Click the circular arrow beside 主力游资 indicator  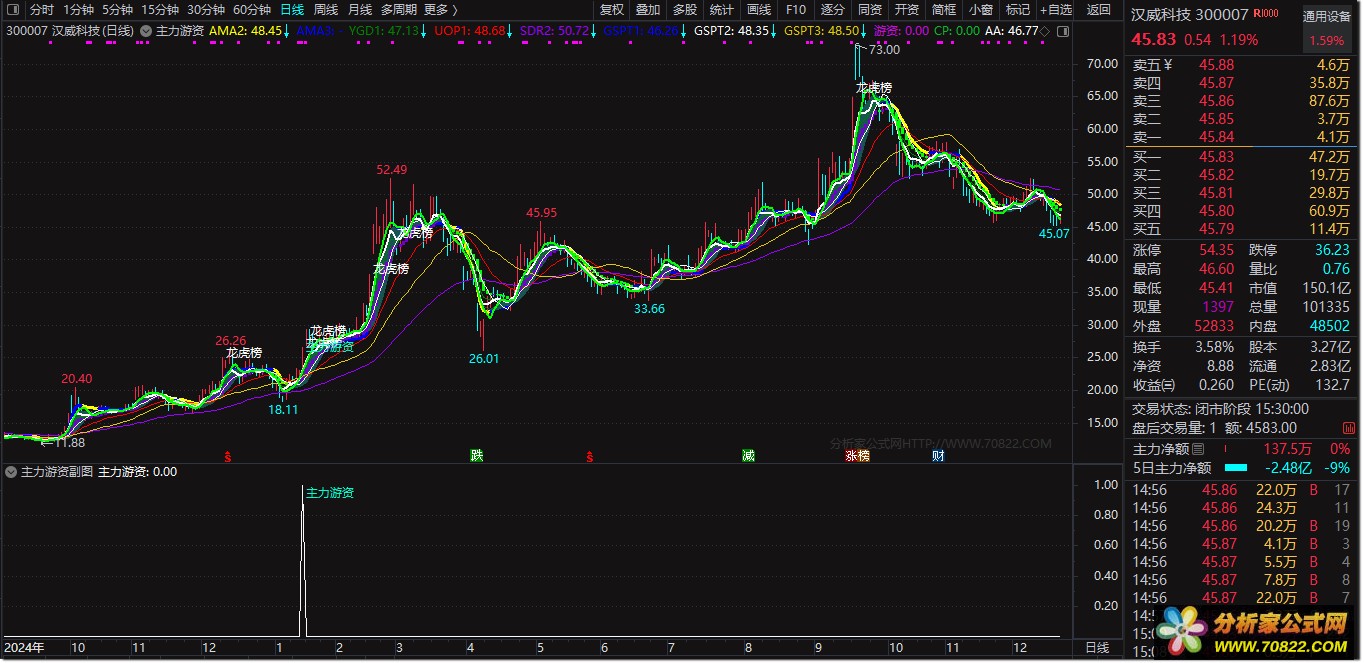click(x=147, y=31)
